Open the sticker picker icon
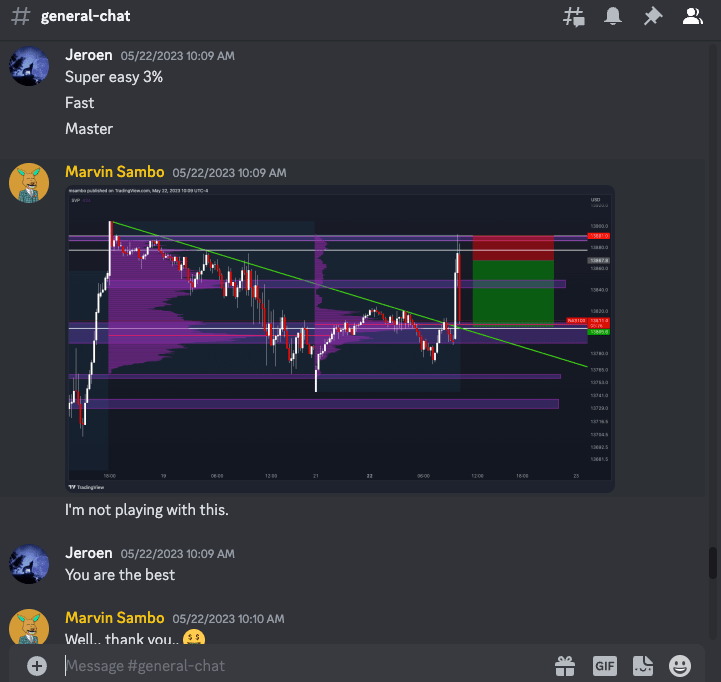 [642, 665]
